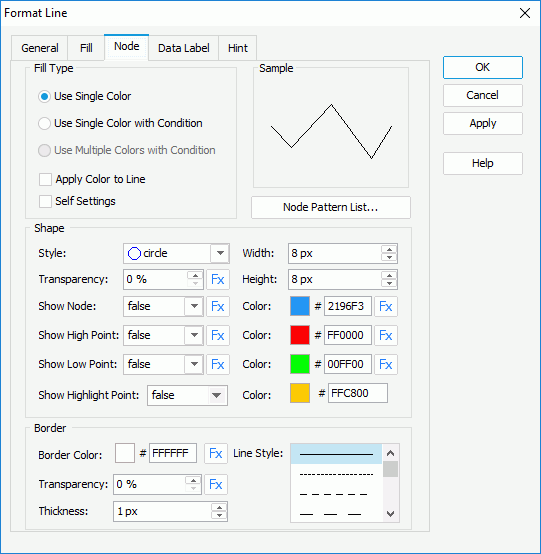Open the Data Label tab

pyautogui.click(x=183, y=48)
